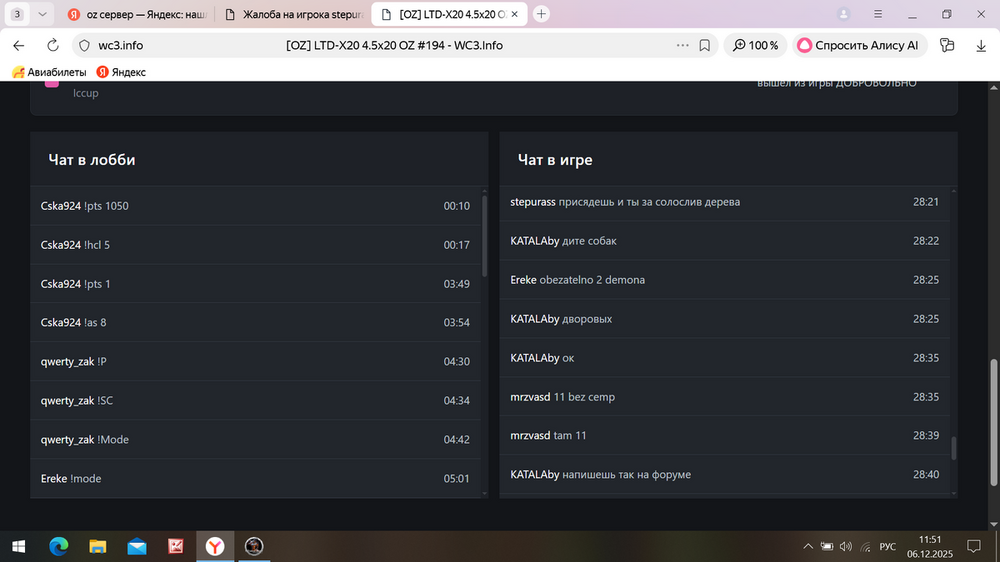Click the site protection shield icon
This screenshot has height=562, width=1000.
(x=84, y=46)
